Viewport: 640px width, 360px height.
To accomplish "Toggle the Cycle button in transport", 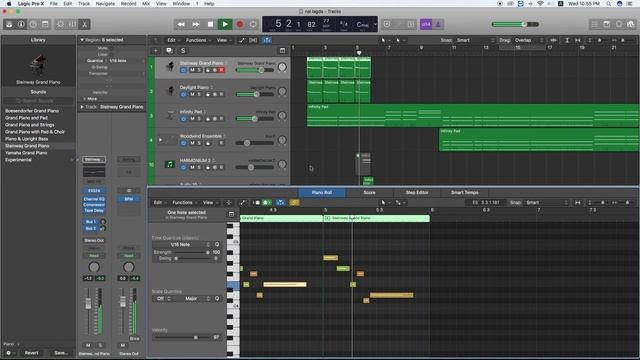I will (253, 24).
